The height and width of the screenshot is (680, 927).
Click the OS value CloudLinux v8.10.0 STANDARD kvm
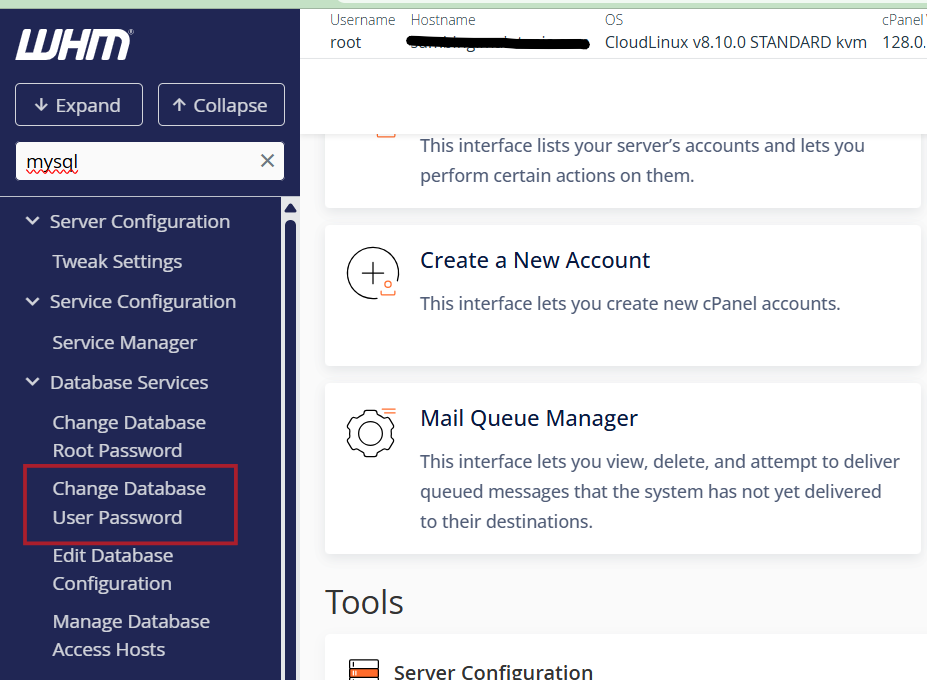735,43
